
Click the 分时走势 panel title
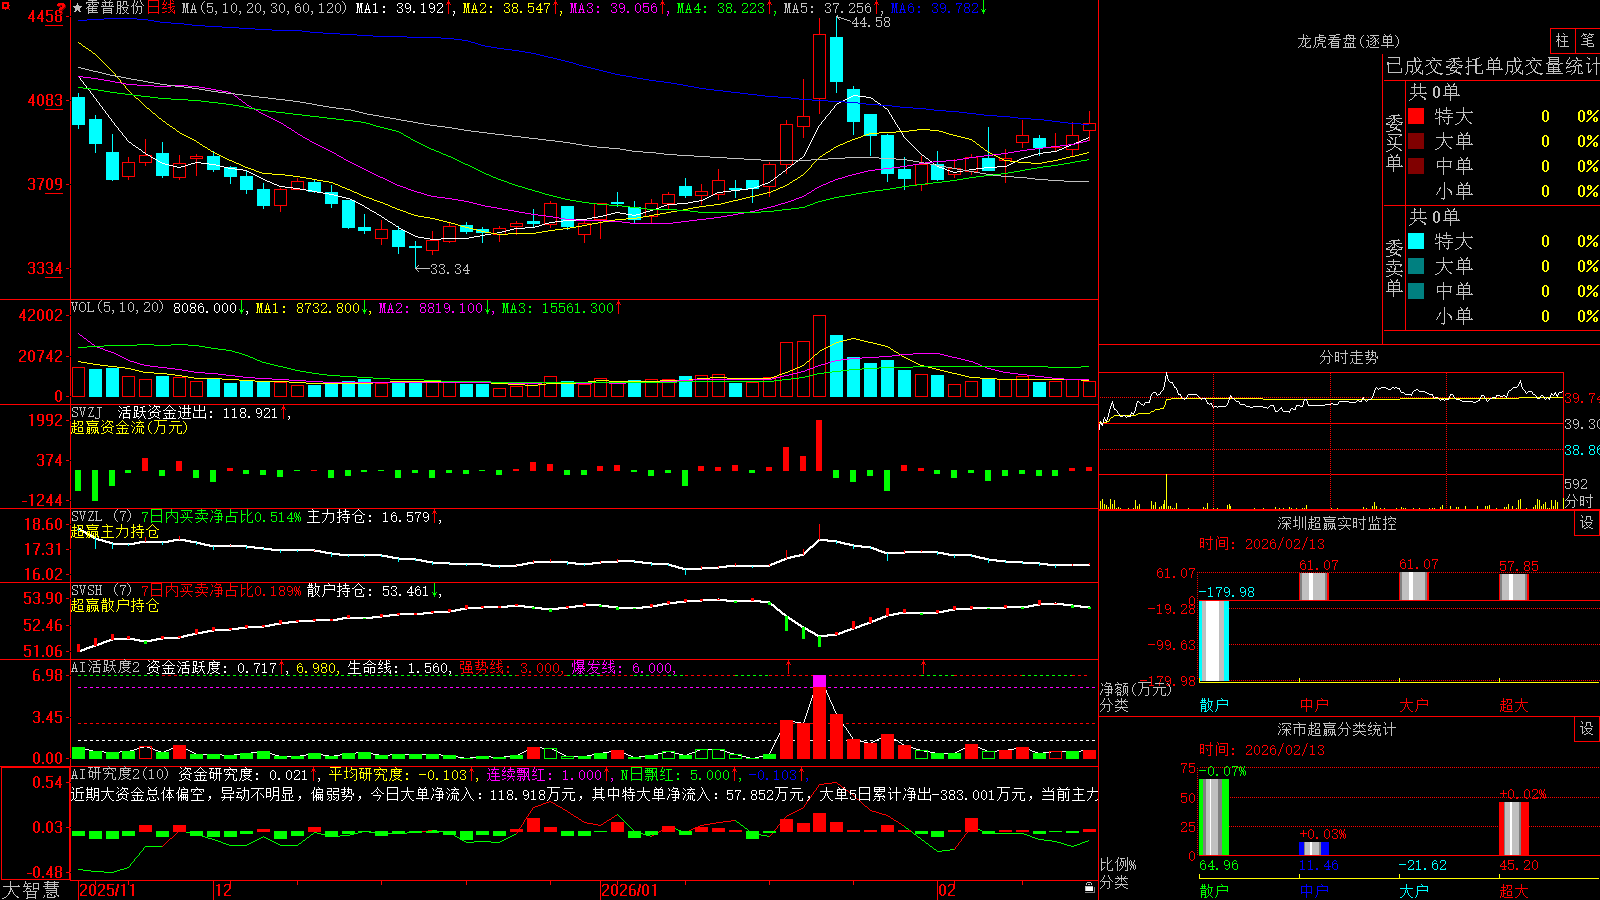pos(1349,357)
